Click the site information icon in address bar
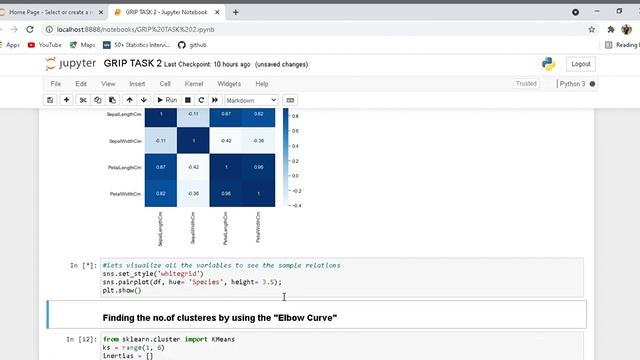This screenshot has width=640, height=360. click(x=49, y=29)
